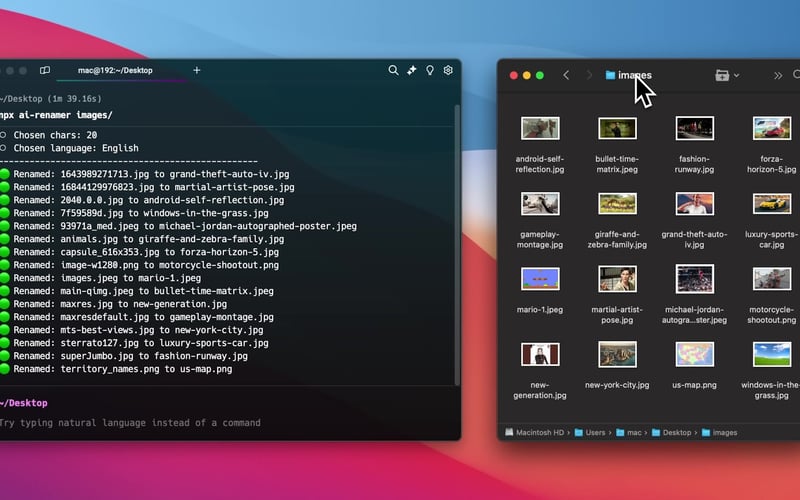Click the lightbulb icon in terminal toolbar
The image size is (800, 500).
pos(430,70)
